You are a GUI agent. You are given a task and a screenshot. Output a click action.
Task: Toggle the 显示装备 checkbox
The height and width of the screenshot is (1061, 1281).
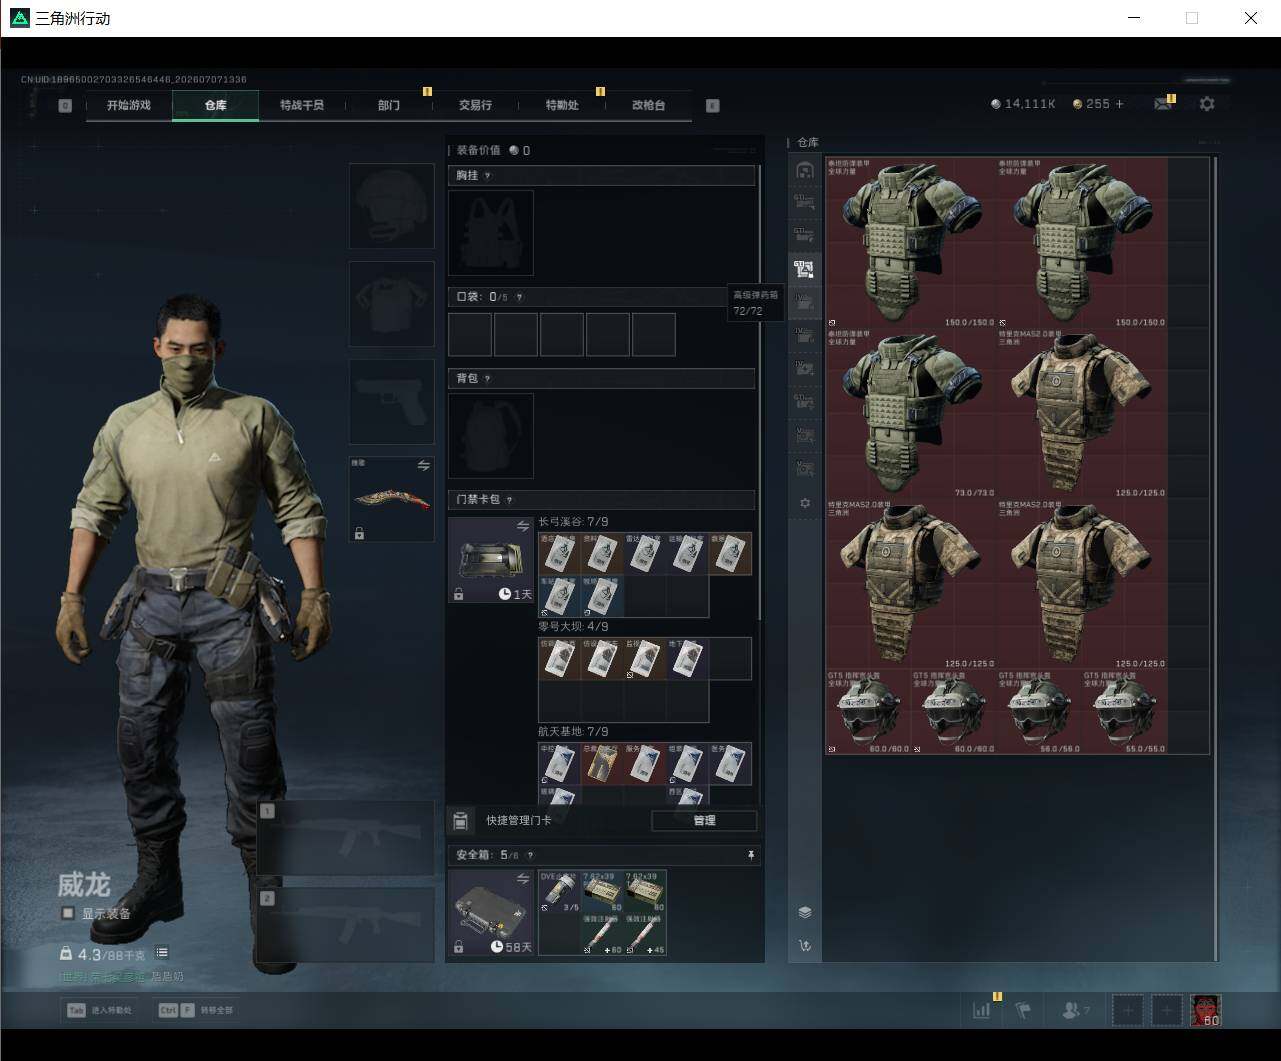click(68, 913)
